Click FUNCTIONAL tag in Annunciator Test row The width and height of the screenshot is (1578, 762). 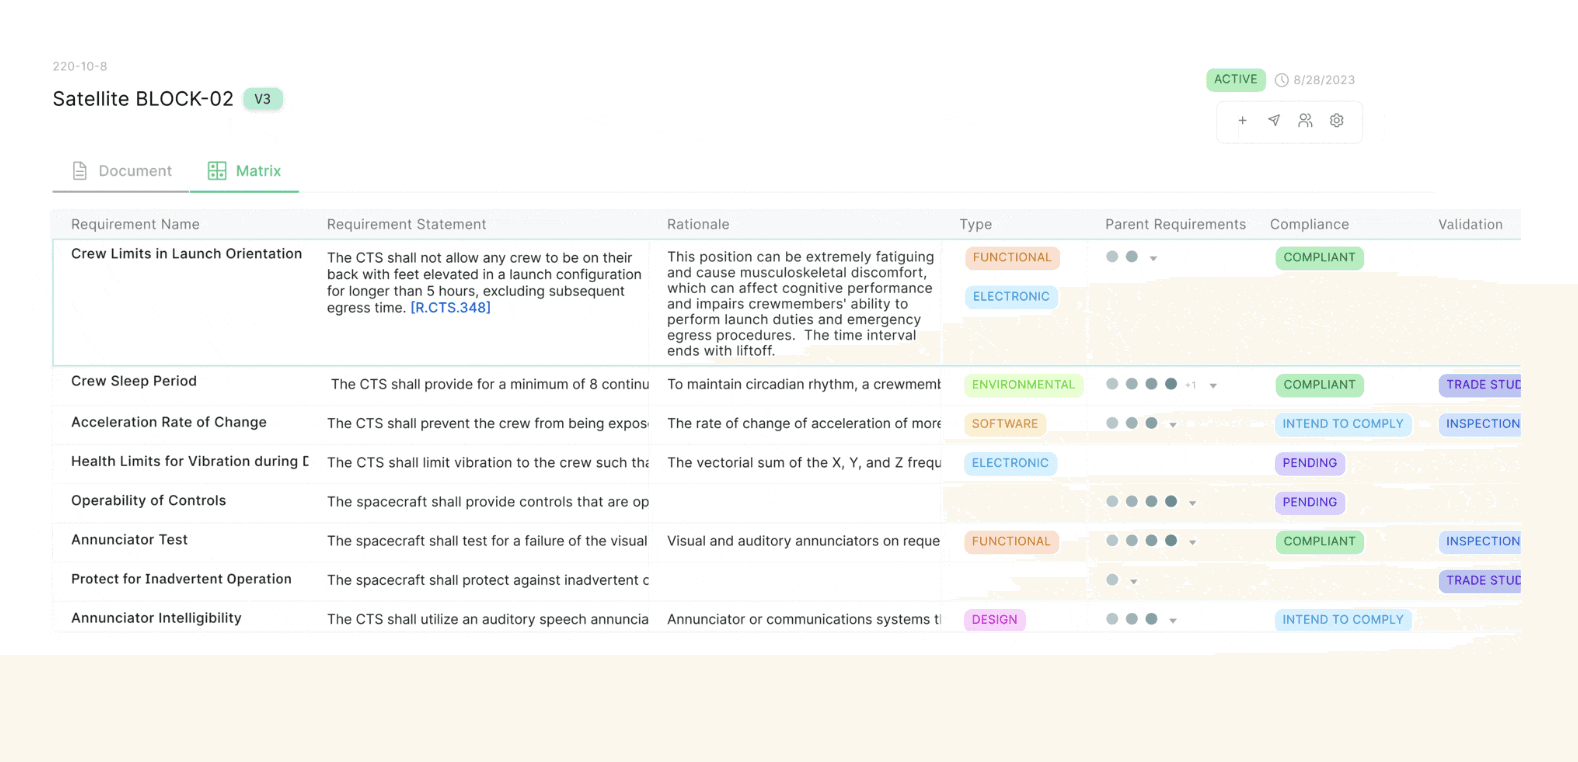[1011, 541]
